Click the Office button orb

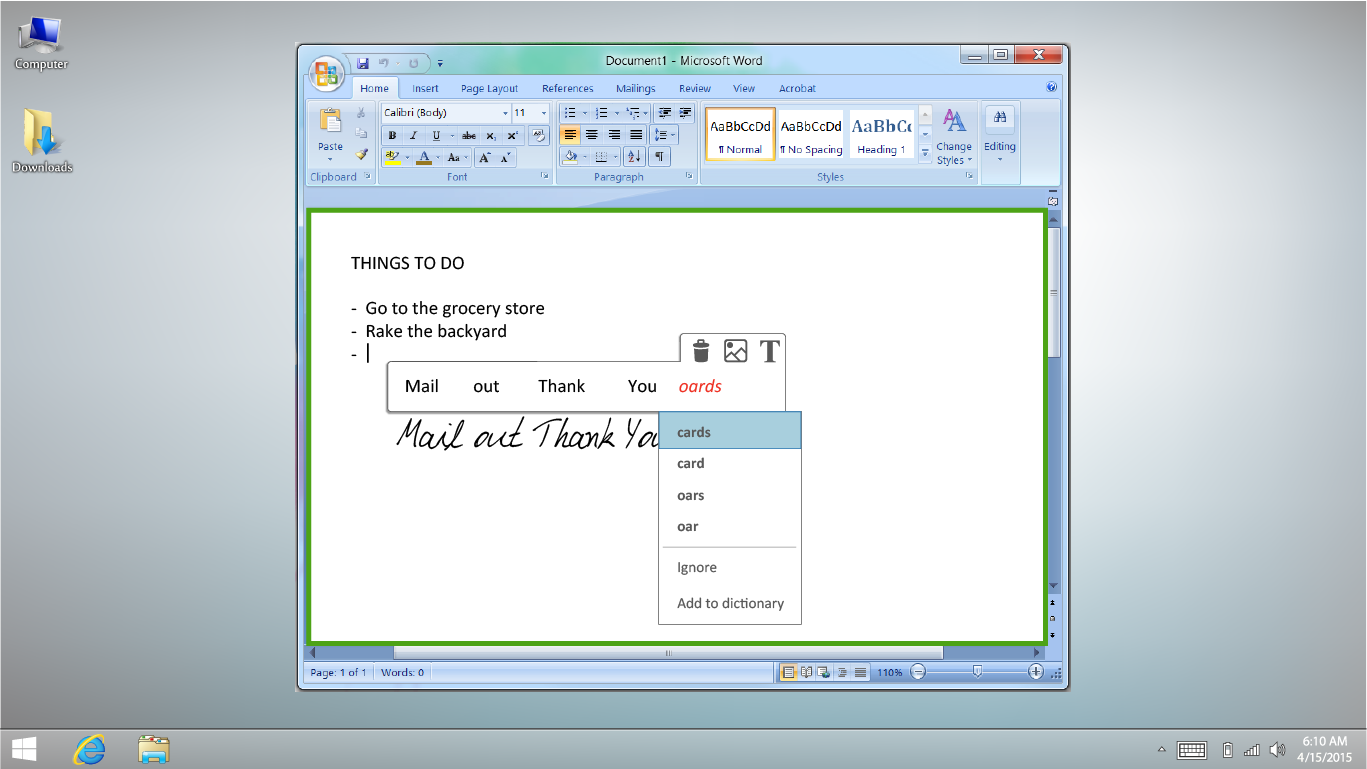click(326, 73)
